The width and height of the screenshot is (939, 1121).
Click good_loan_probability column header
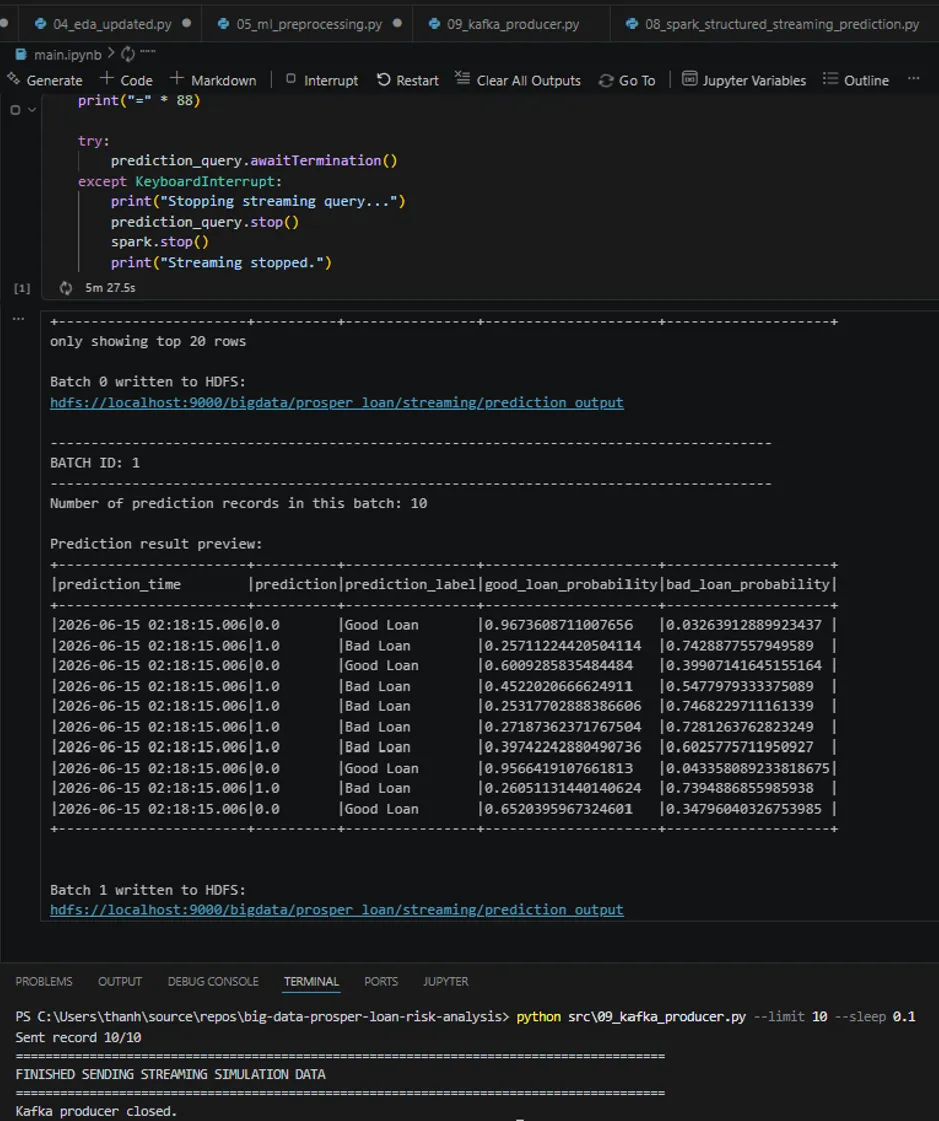tap(571, 584)
